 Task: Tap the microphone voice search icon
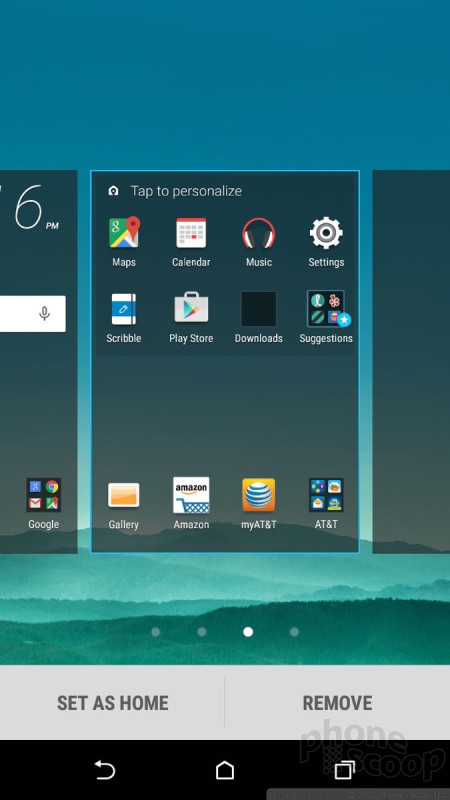(x=45, y=313)
